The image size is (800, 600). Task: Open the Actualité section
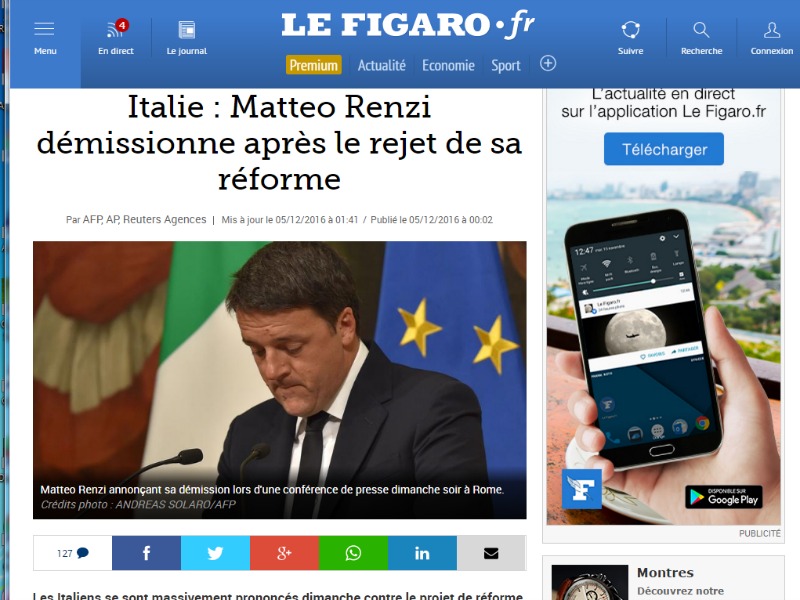coord(382,65)
